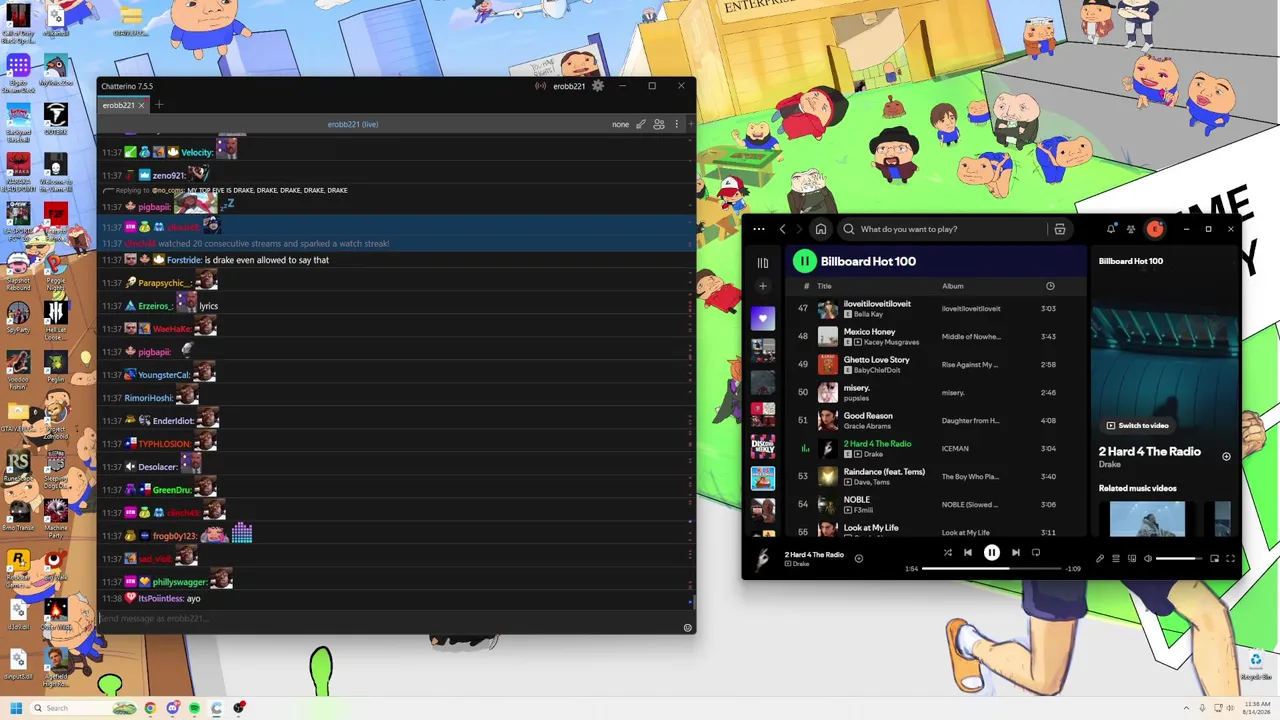
Task: Skip to previous track
Action: point(968,552)
